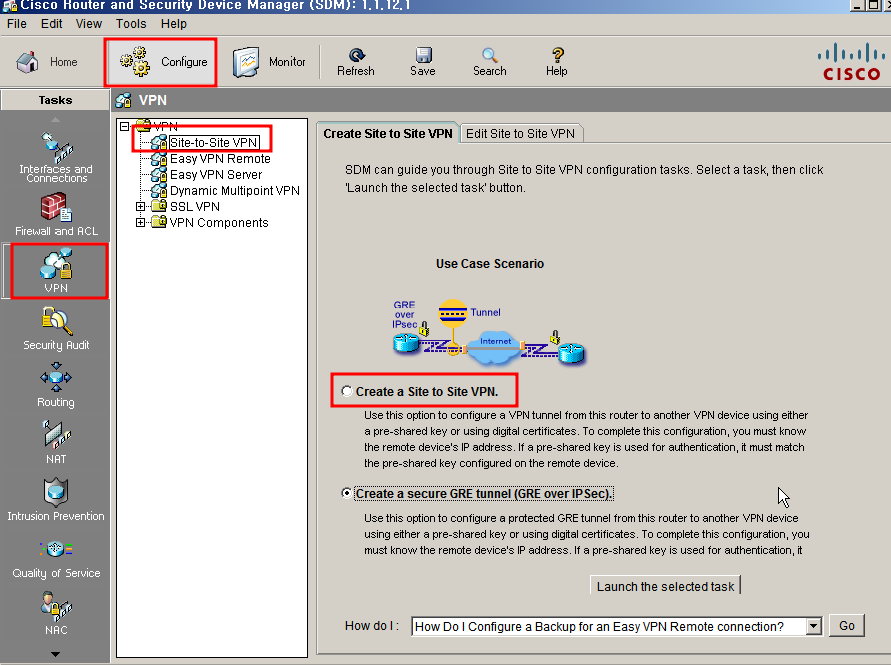Open the Monitor view
This screenshot has width=891, height=665.
click(269, 62)
